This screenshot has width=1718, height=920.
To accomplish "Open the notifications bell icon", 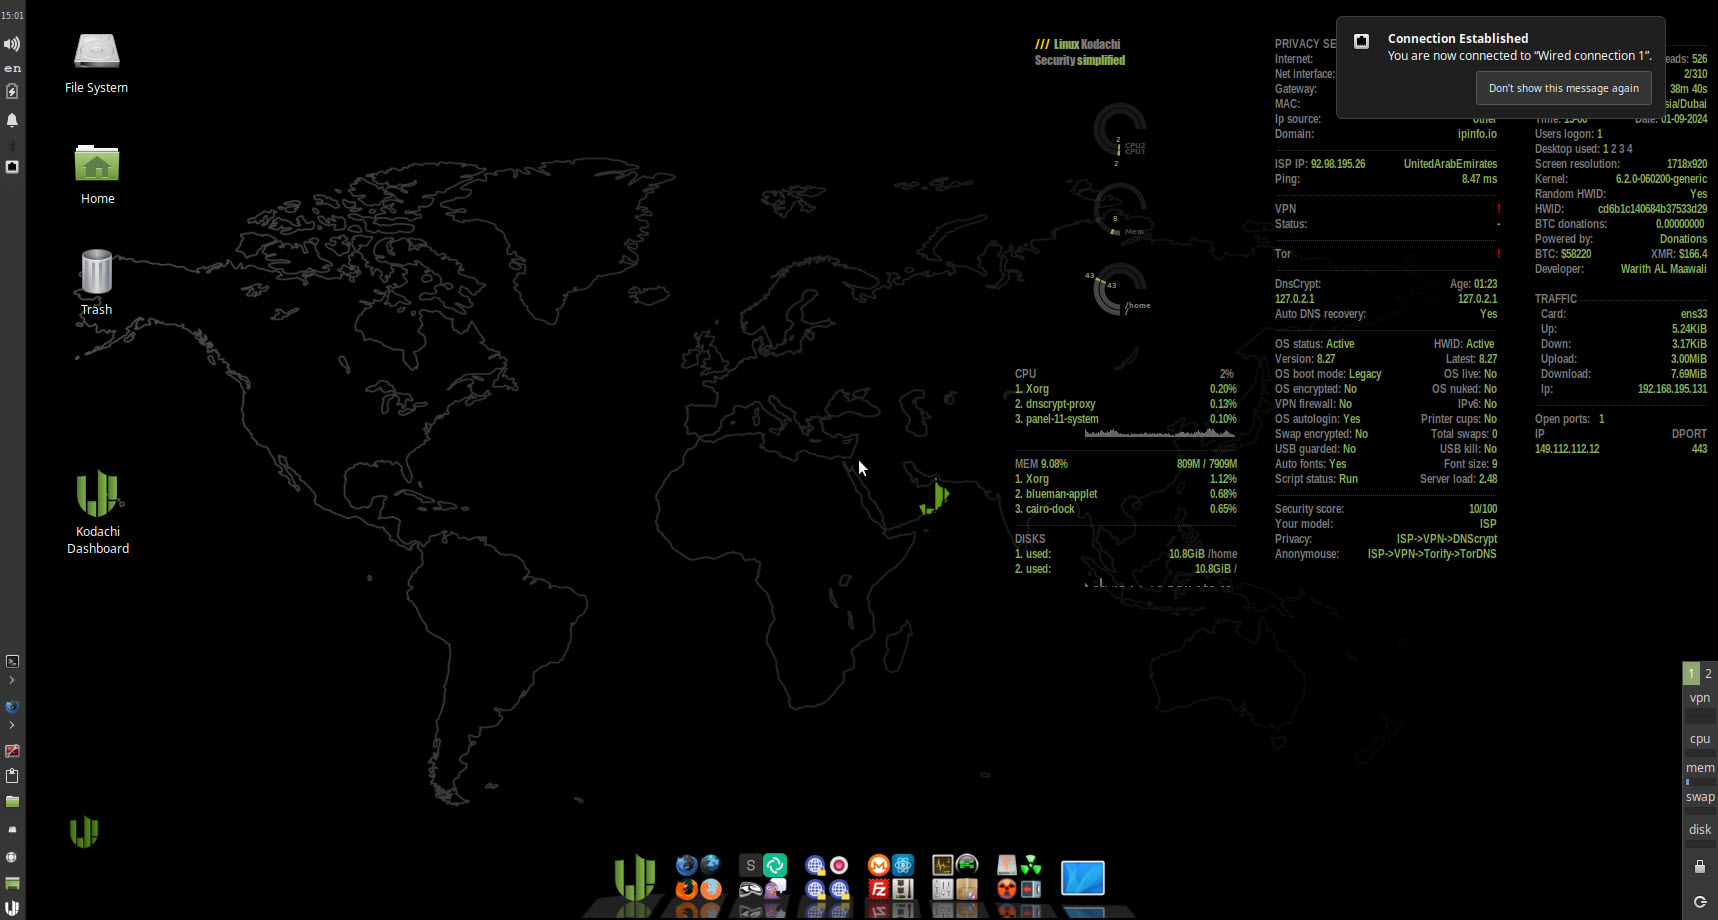I will tap(12, 120).
